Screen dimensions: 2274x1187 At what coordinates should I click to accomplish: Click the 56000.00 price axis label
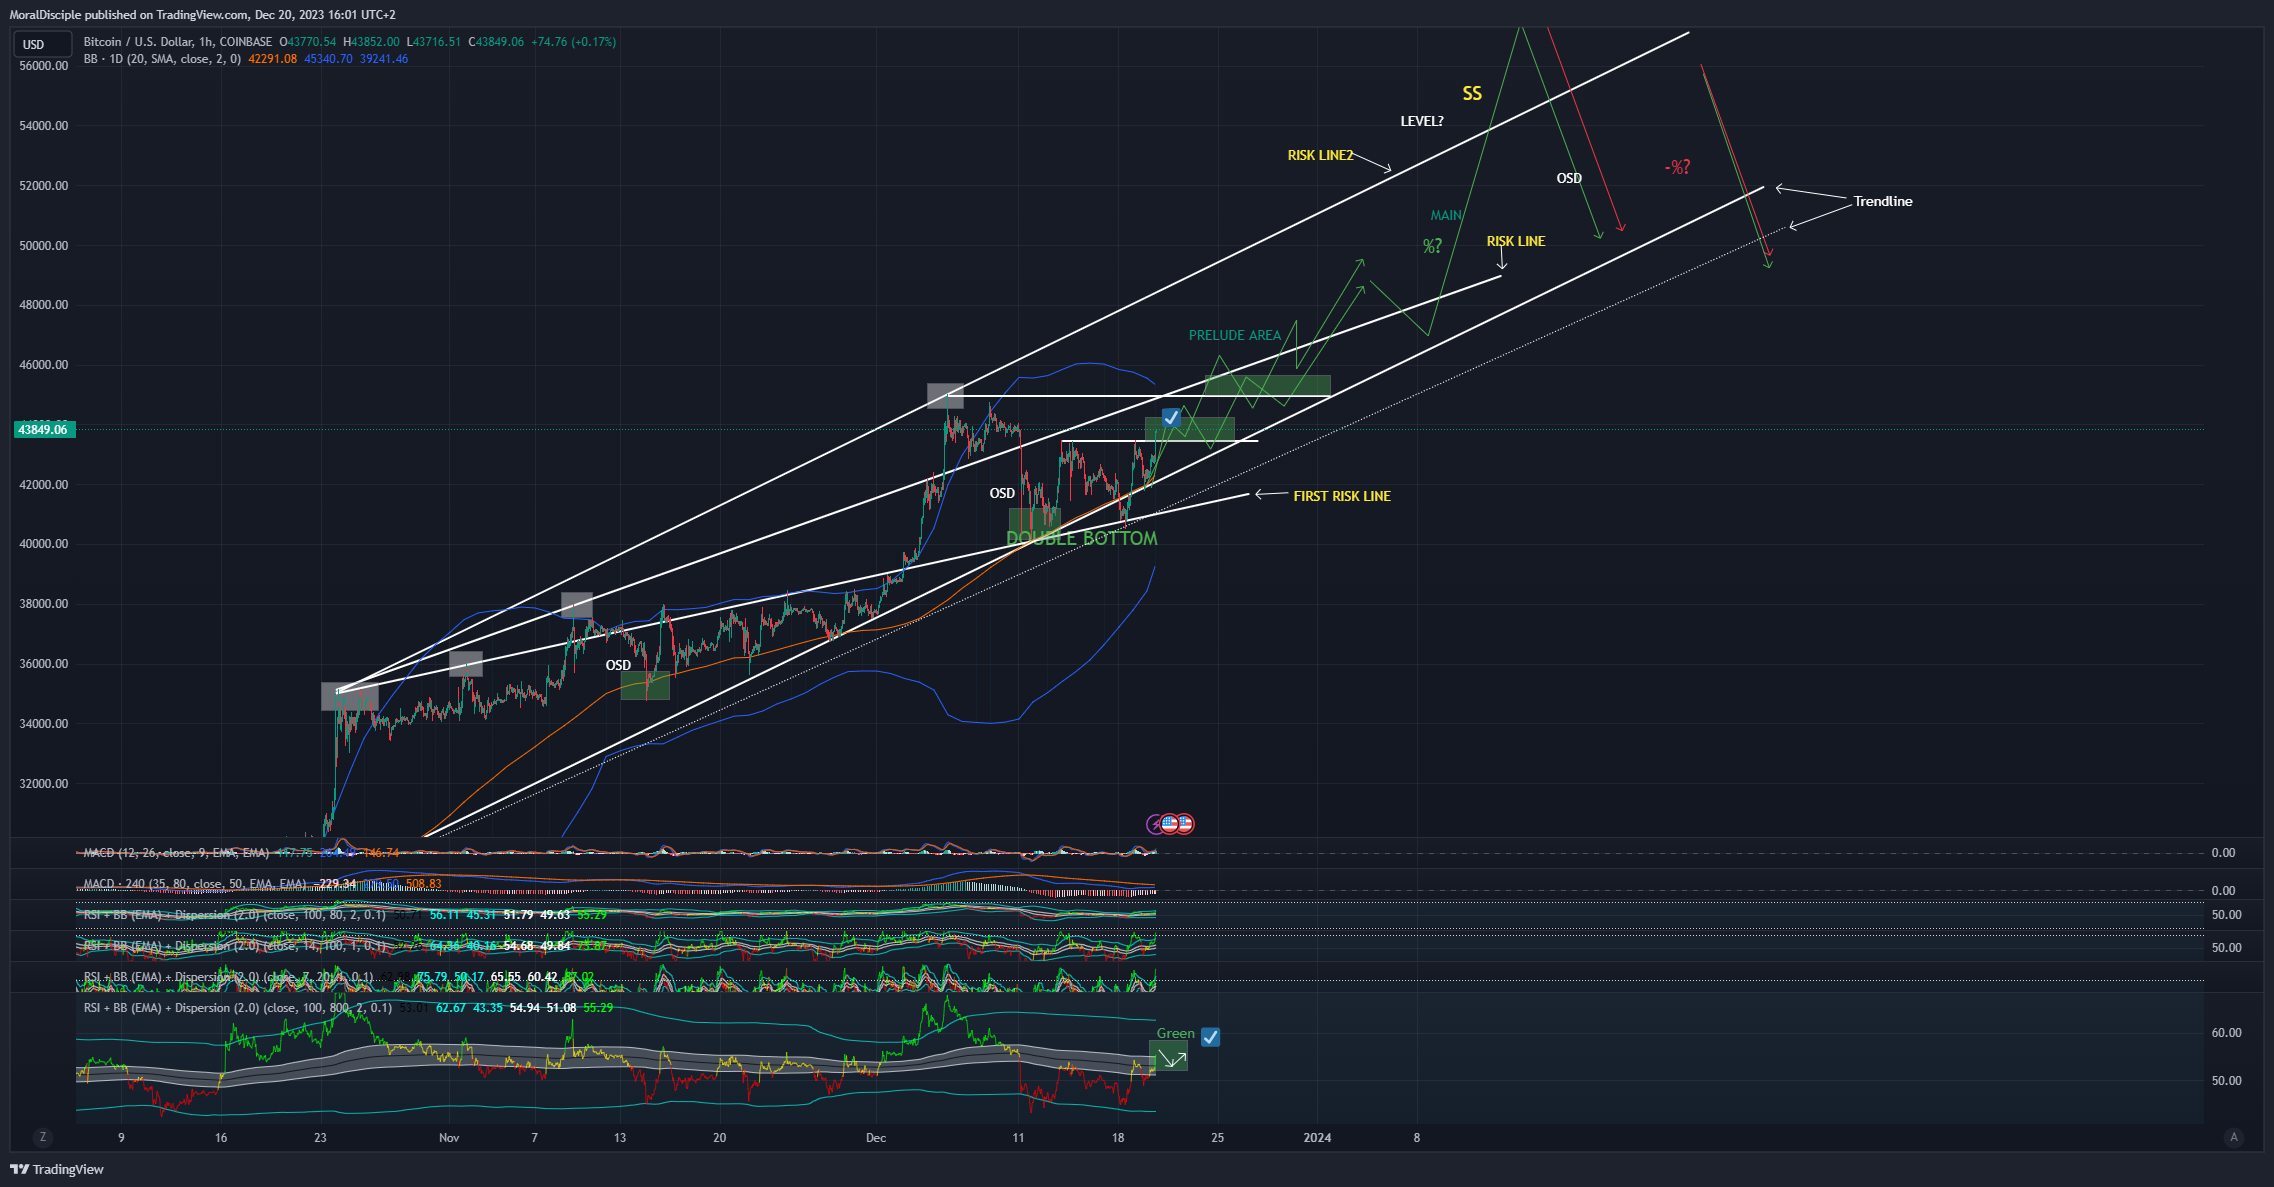[44, 66]
